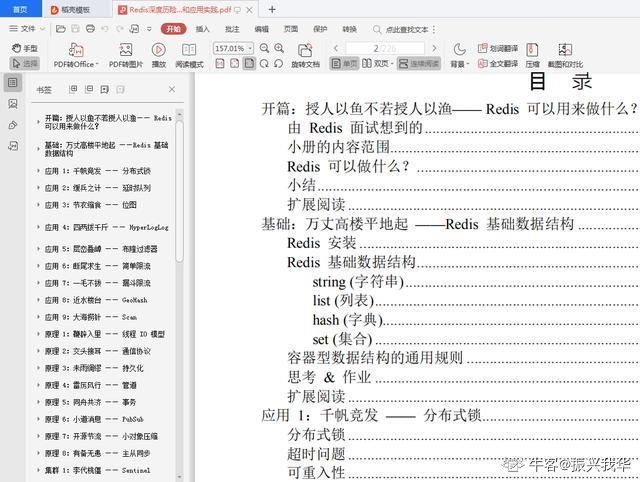The image size is (640, 482).
Task: Click the Save disk icon
Action: pyautogui.click(x=76, y=29)
